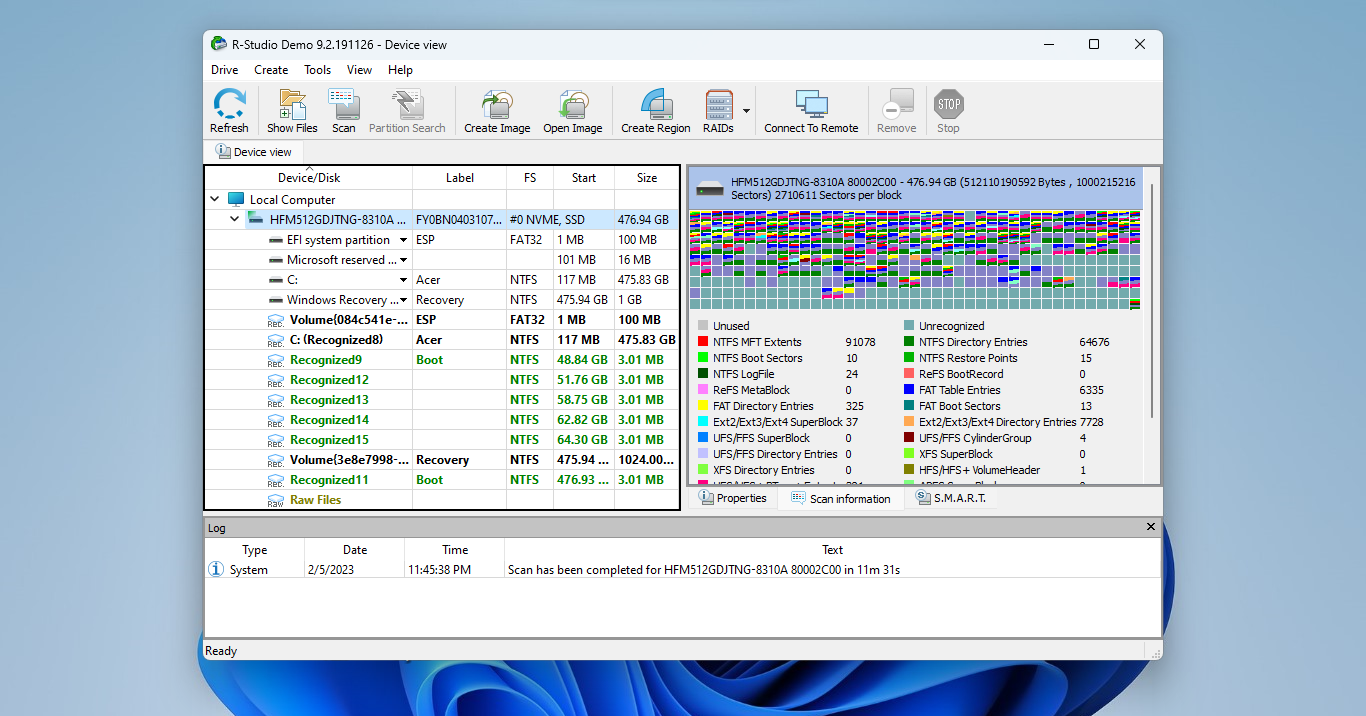Click the Refresh toolbar icon

pyautogui.click(x=229, y=111)
